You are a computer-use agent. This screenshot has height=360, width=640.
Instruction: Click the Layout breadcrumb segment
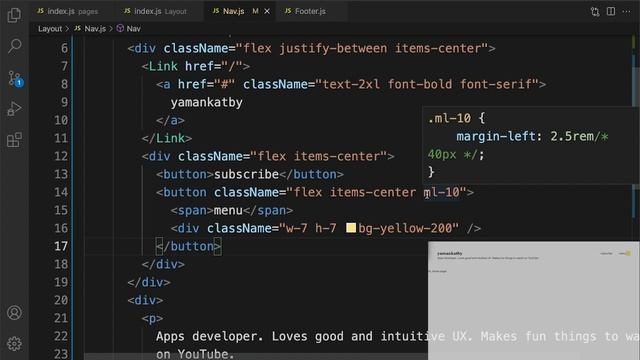pos(50,29)
